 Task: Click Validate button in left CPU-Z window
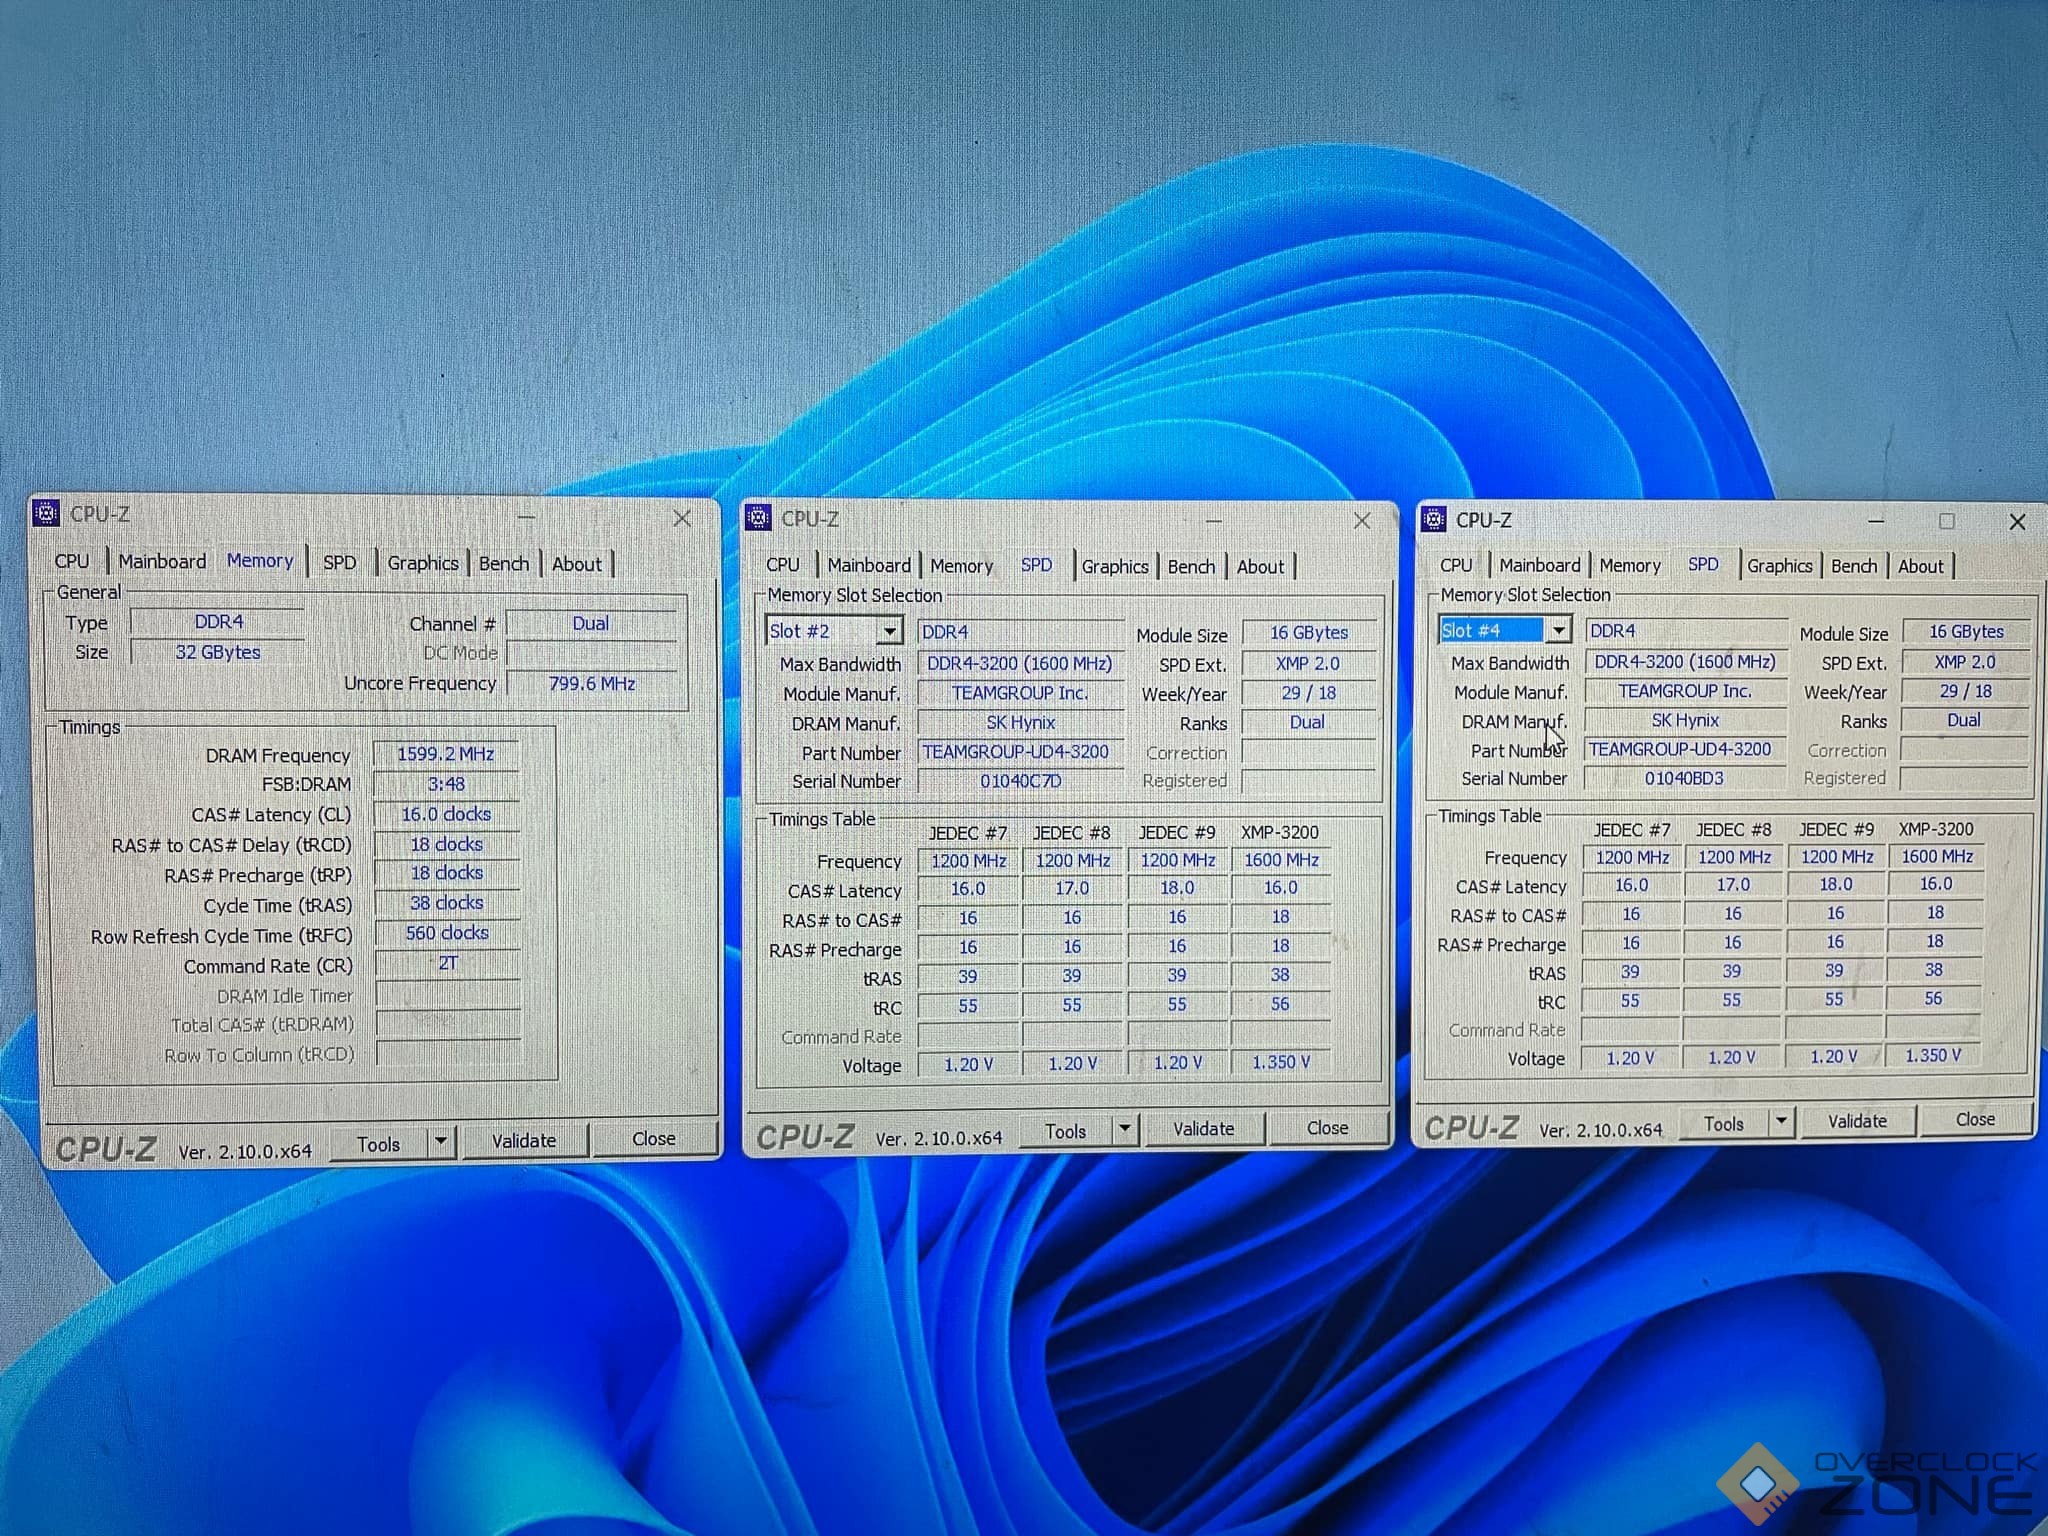(x=524, y=1141)
